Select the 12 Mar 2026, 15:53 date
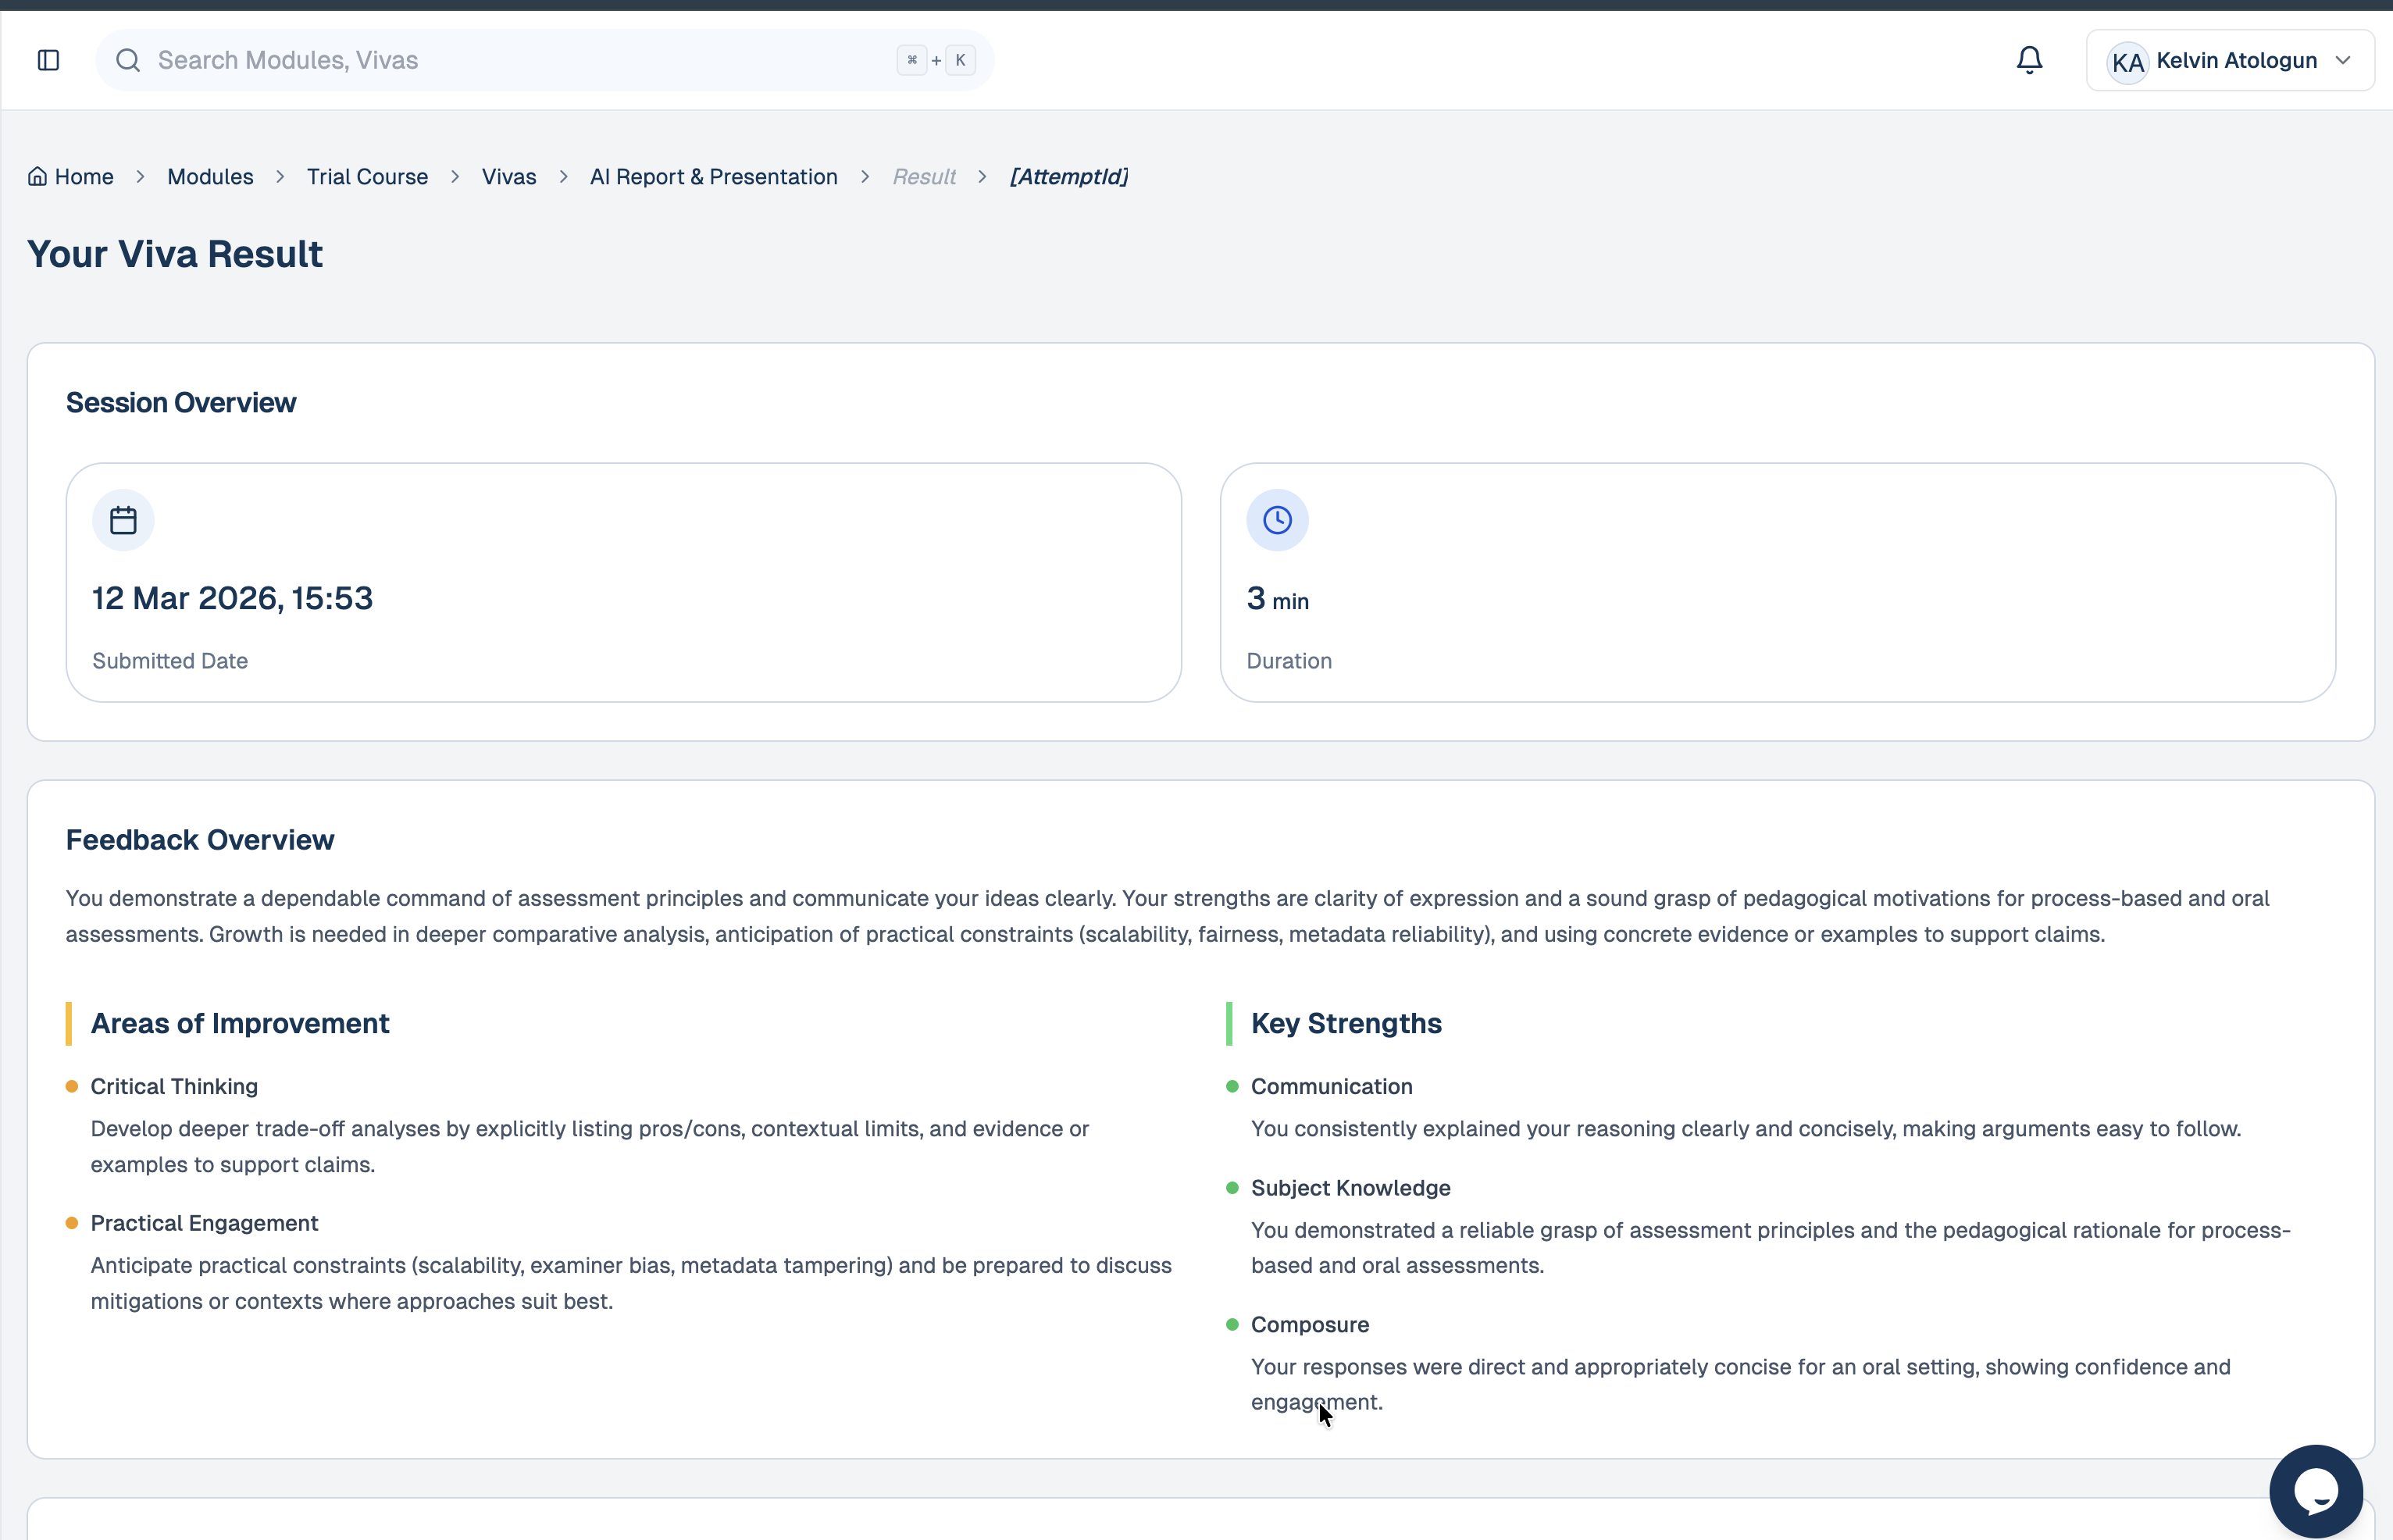 coord(232,598)
